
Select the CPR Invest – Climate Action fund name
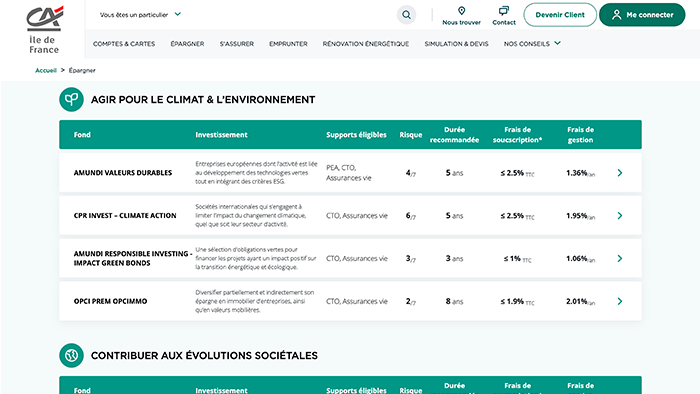(x=125, y=216)
